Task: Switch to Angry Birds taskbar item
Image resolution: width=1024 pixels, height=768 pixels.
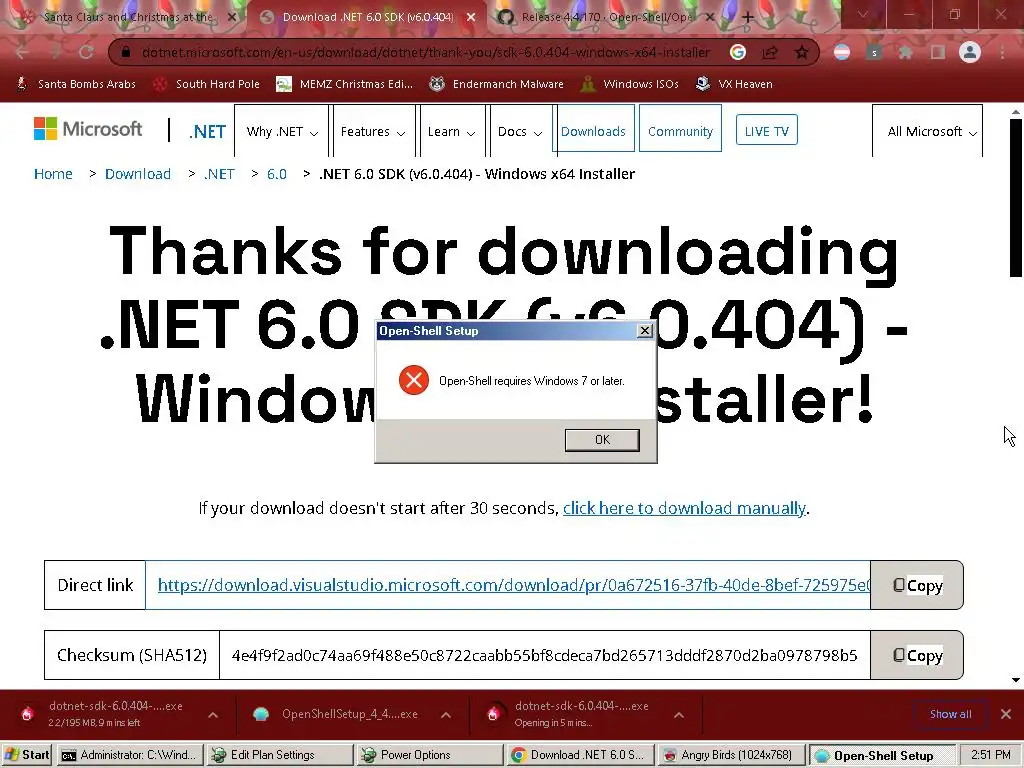Action: click(730, 755)
